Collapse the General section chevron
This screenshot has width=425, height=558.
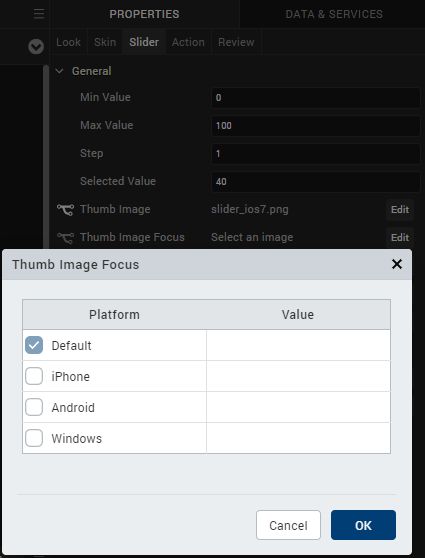point(59,71)
